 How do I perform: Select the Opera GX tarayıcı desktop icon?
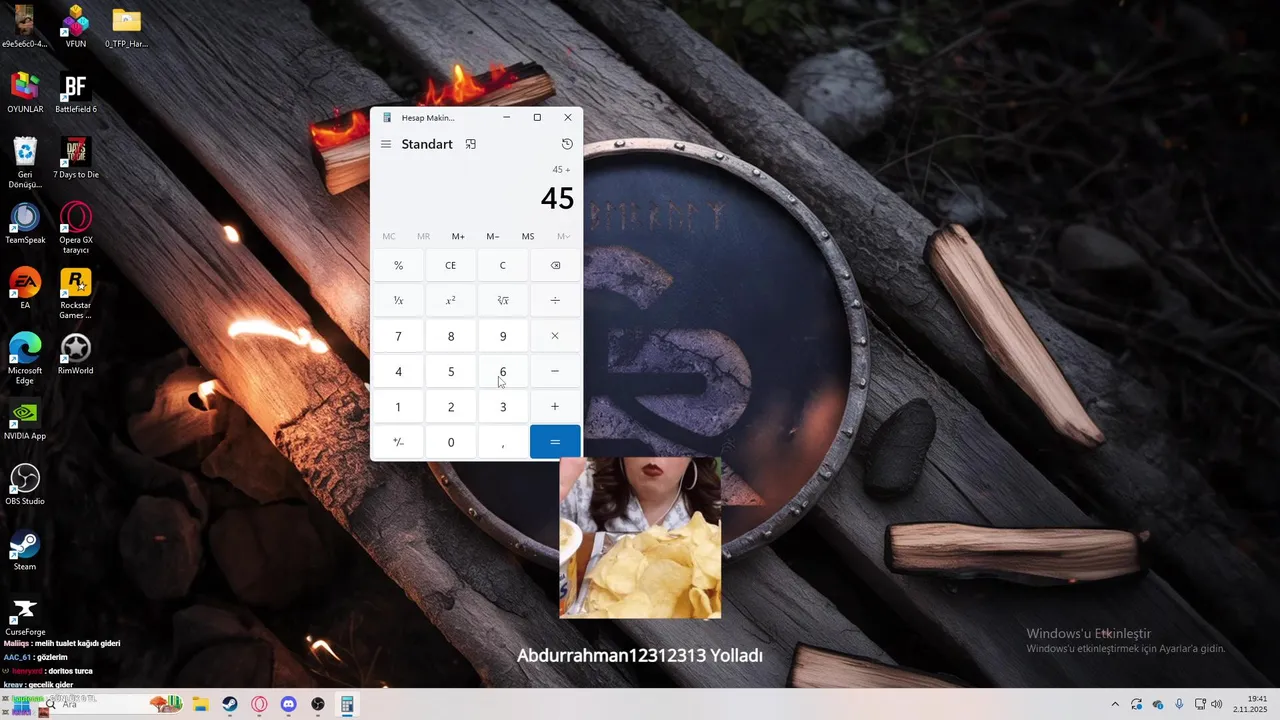point(75,228)
